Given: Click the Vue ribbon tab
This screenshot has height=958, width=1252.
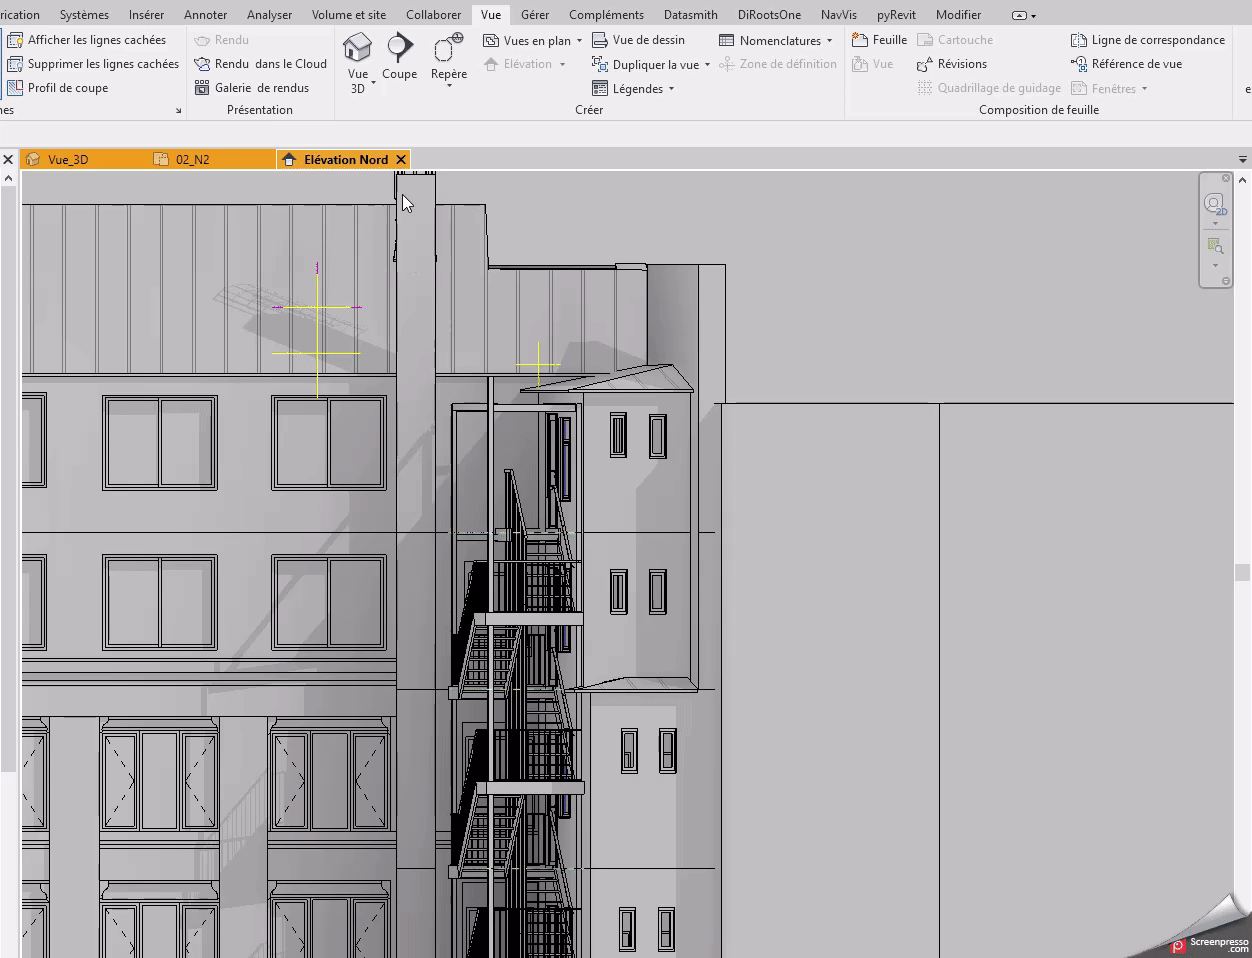Looking at the screenshot, I should (490, 15).
